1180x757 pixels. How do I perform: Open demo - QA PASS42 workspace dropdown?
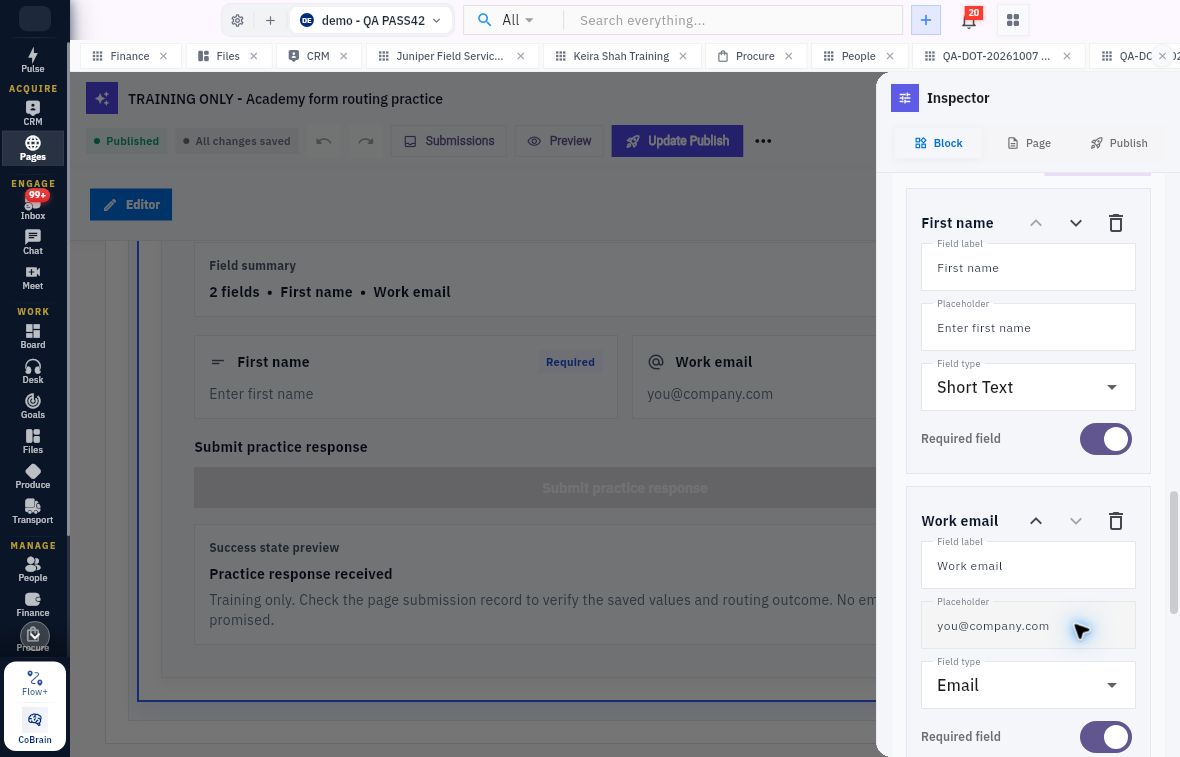point(371,20)
